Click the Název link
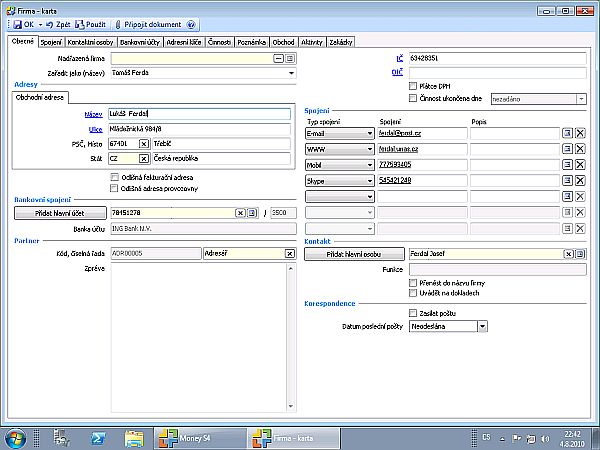This screenshot has height=450, width=600. coord(93,114)
